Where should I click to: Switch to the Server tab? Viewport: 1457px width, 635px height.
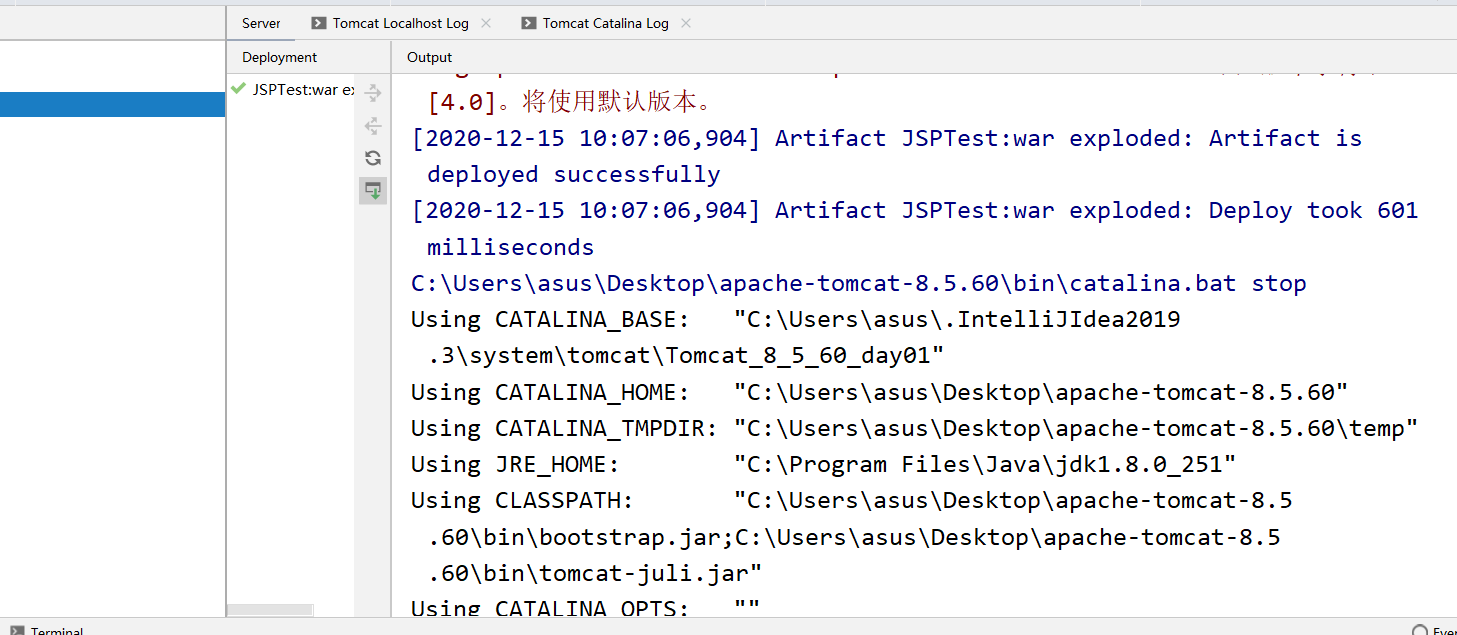coord(261,23)
